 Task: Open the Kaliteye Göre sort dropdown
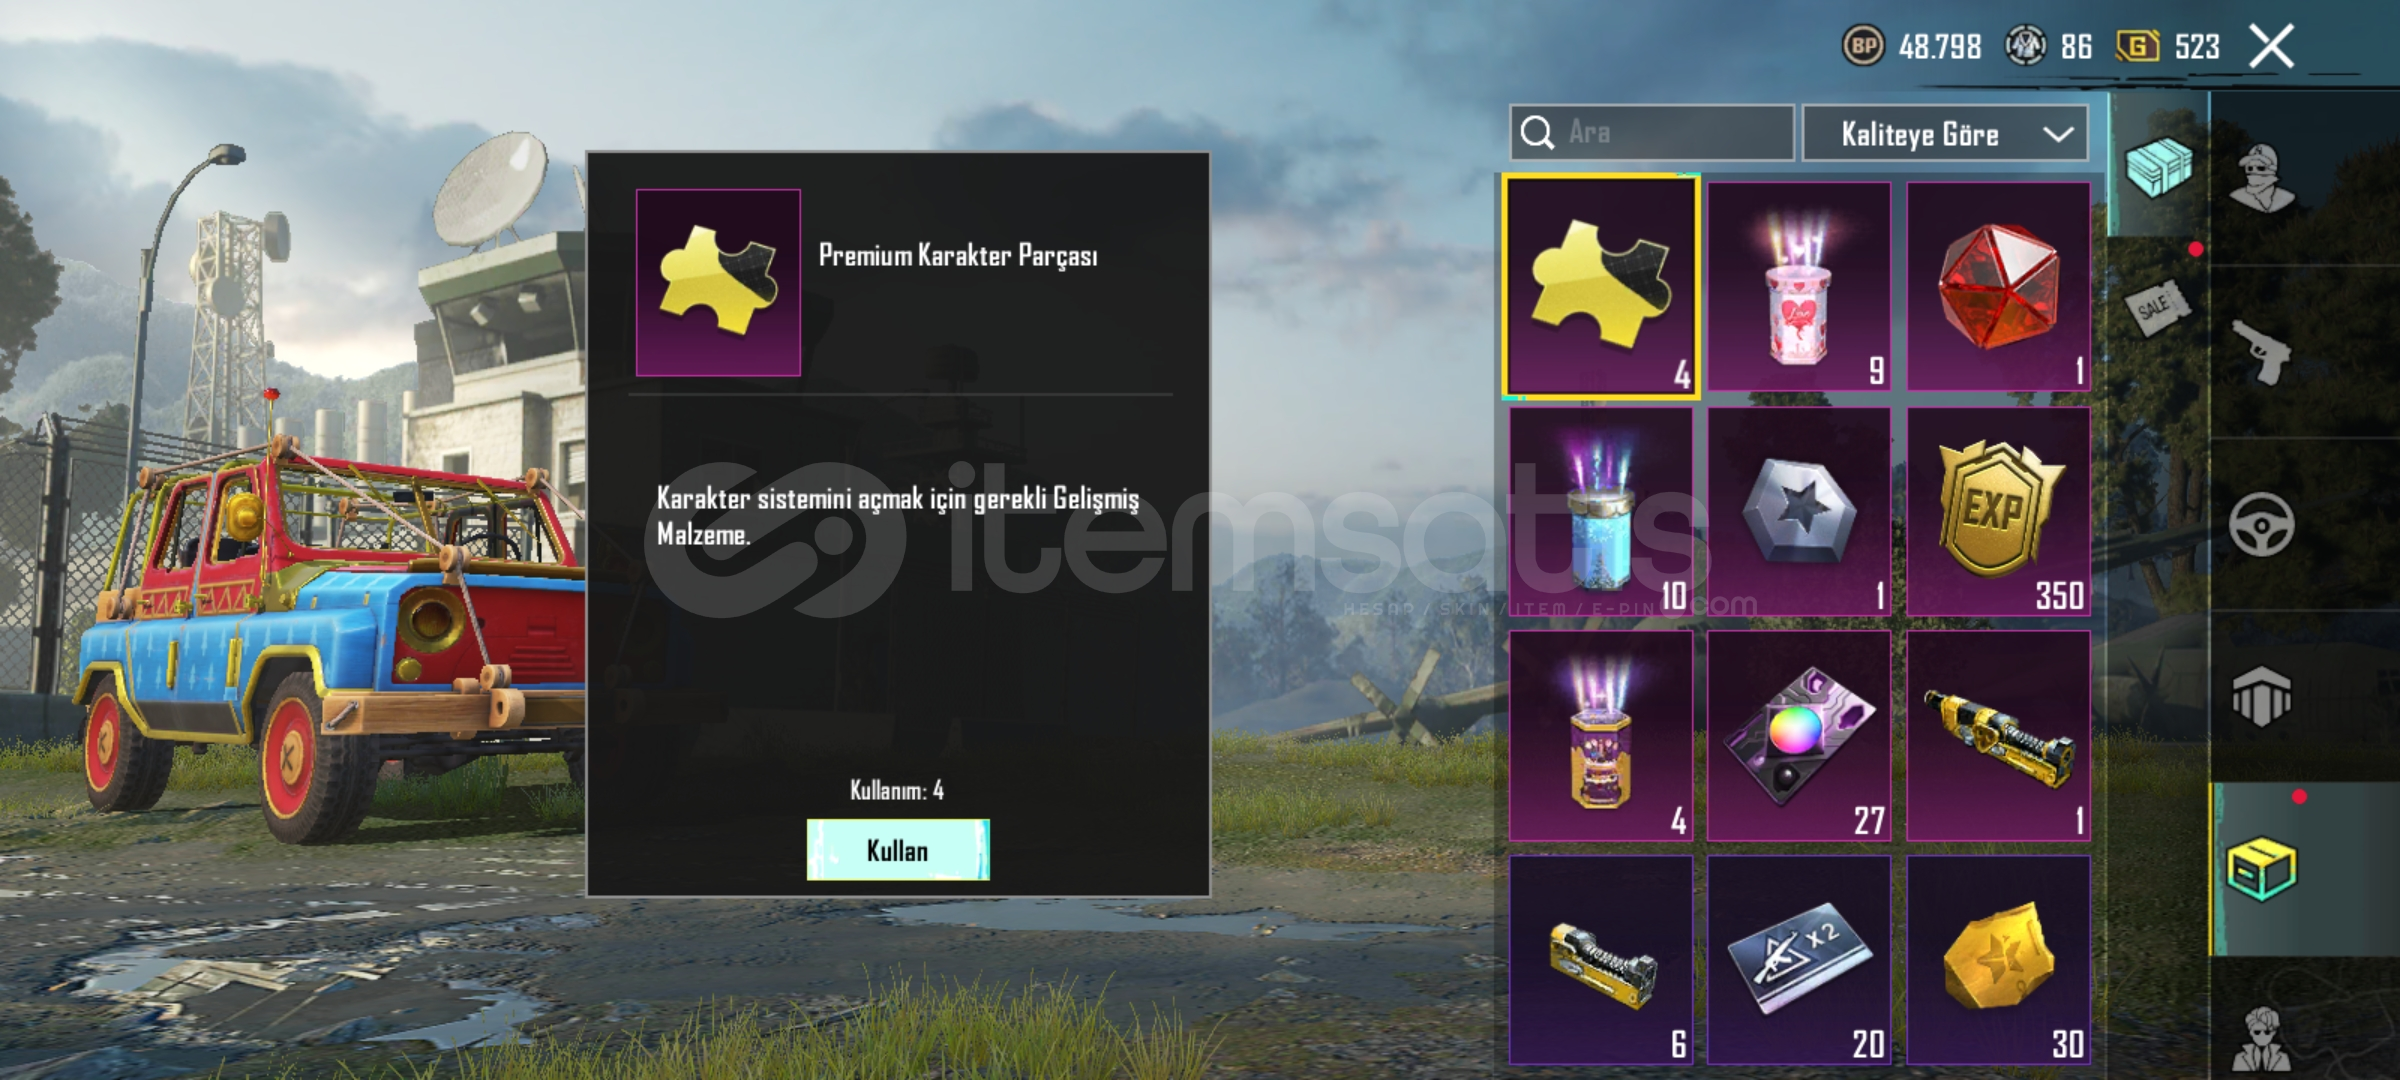click(1945, 133)
